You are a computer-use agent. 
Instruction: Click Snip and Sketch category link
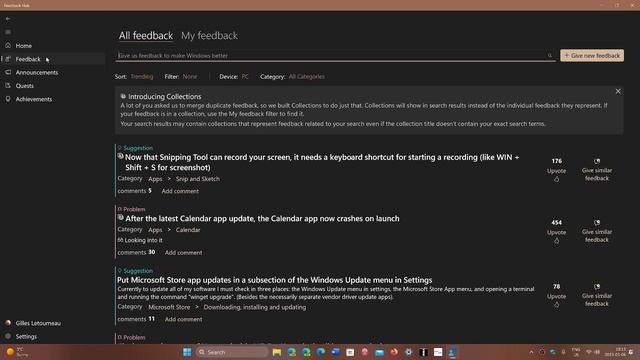[198, 179]
